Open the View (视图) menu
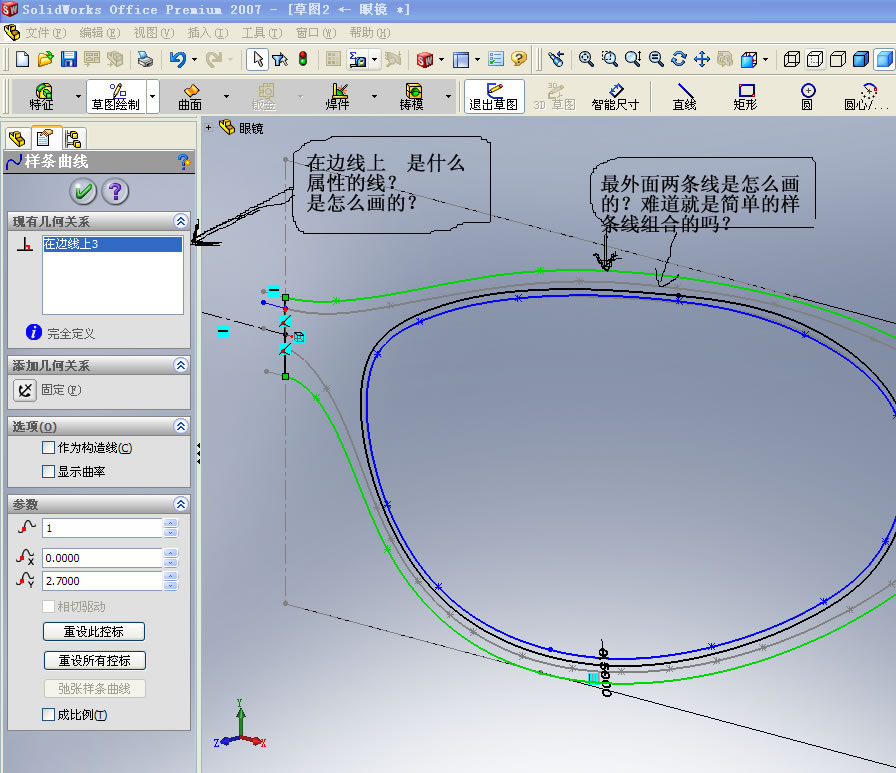 [154, 33]
